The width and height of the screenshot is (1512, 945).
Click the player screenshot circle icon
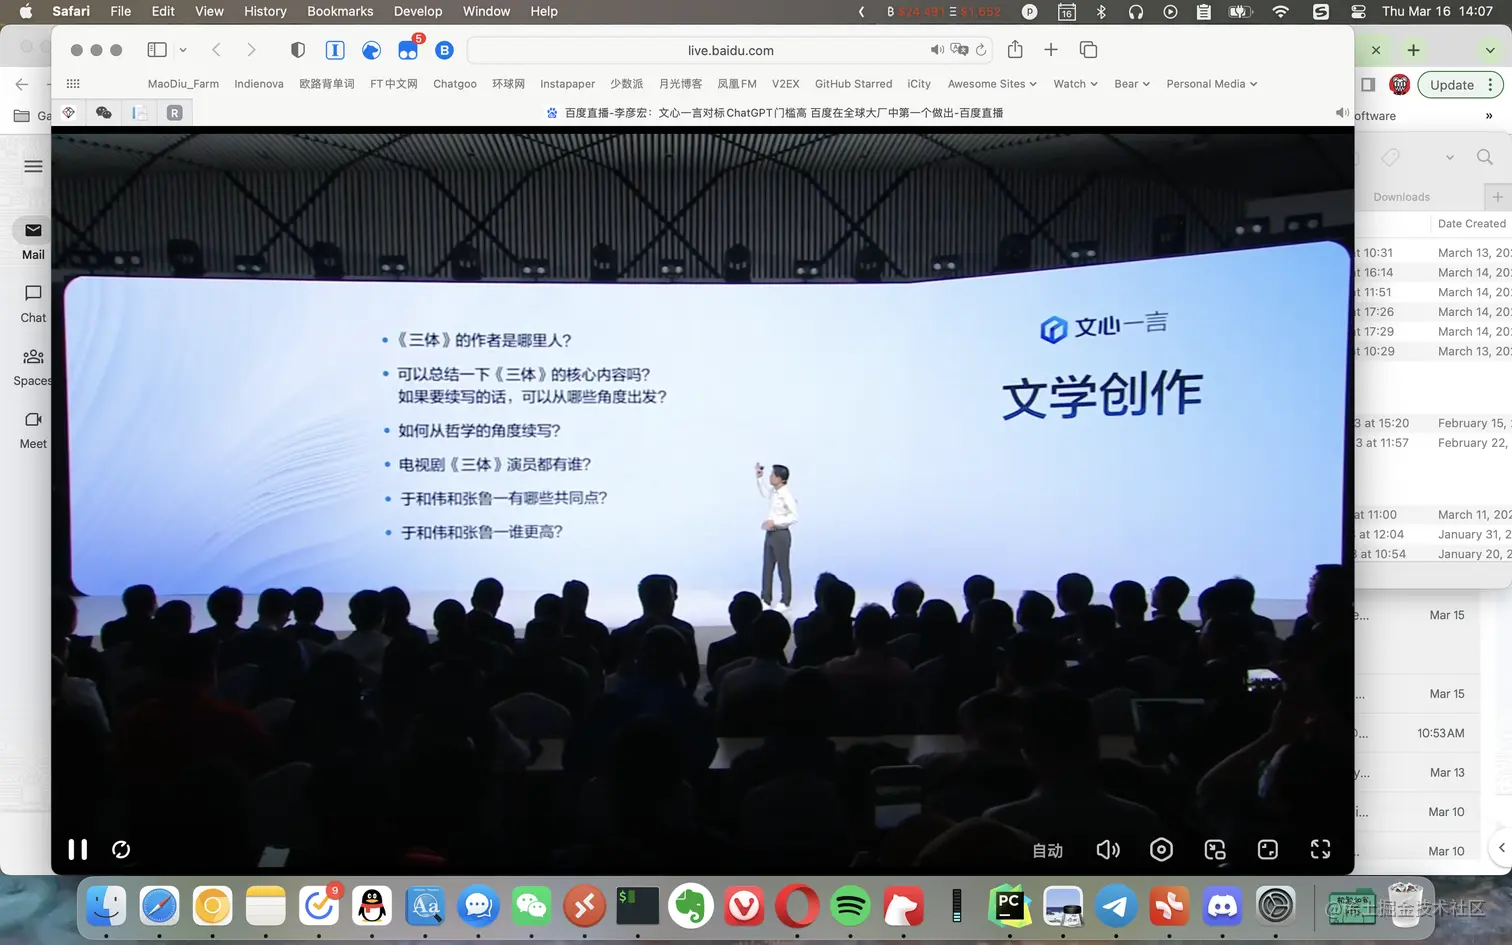pos(1161,849)
